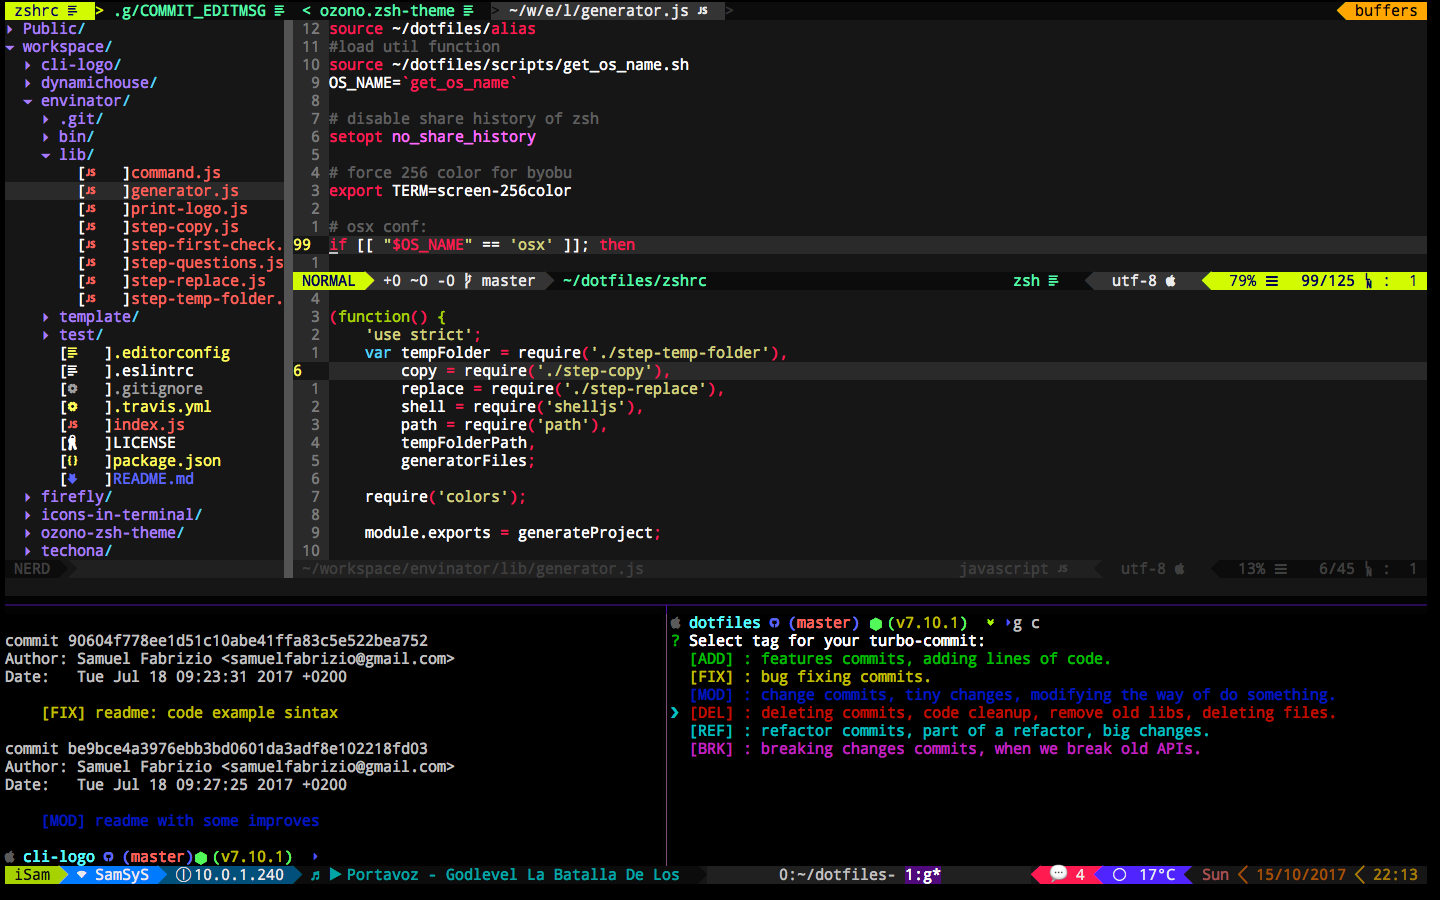Click the config file icon beside .editorconfig

(x=72, y=353)
